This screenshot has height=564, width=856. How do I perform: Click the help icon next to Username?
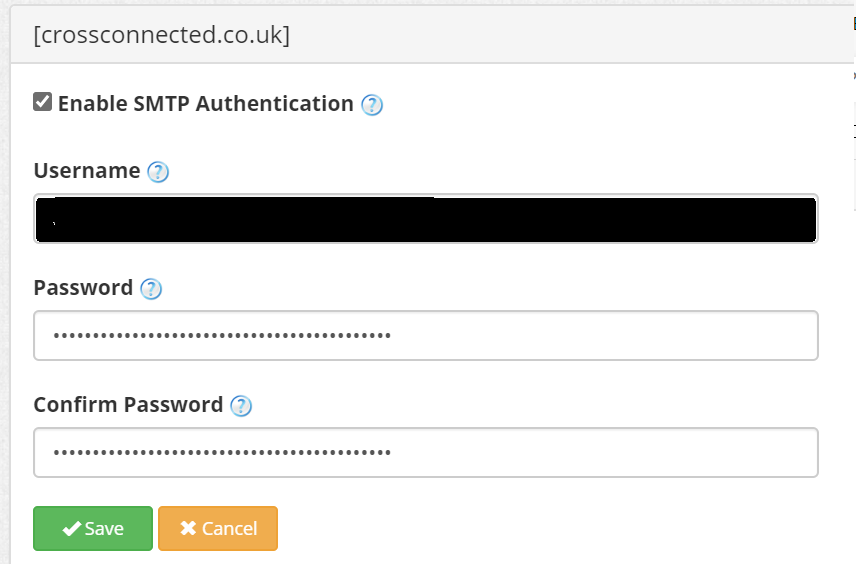(158, 172)
